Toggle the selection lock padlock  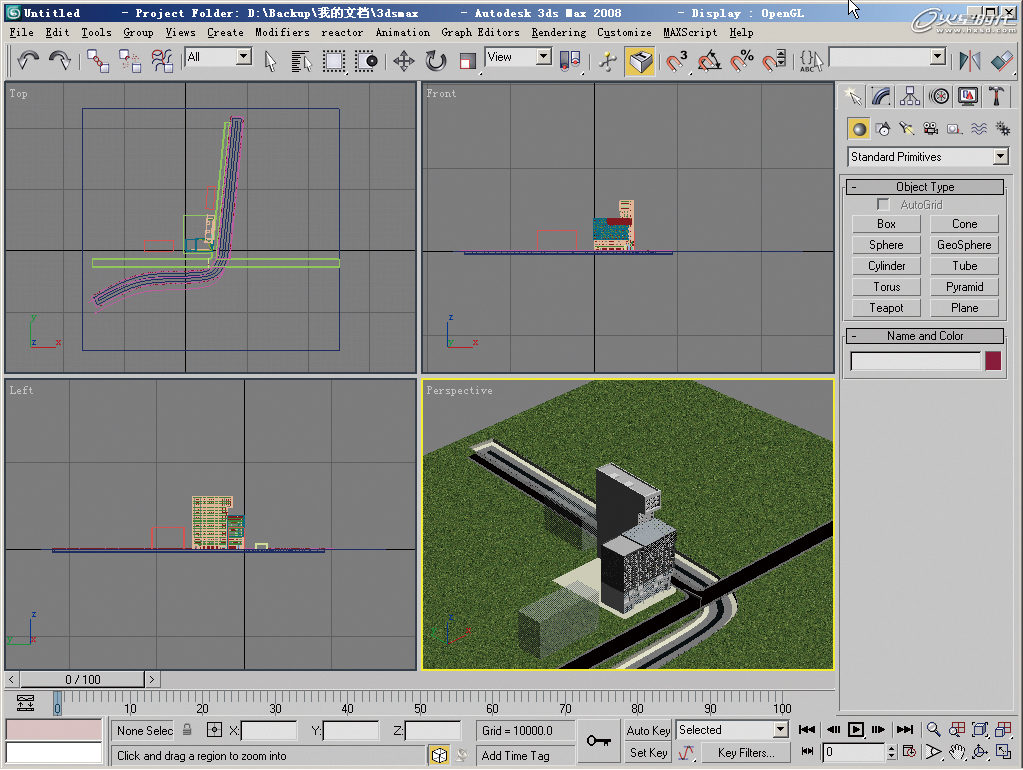187,731
